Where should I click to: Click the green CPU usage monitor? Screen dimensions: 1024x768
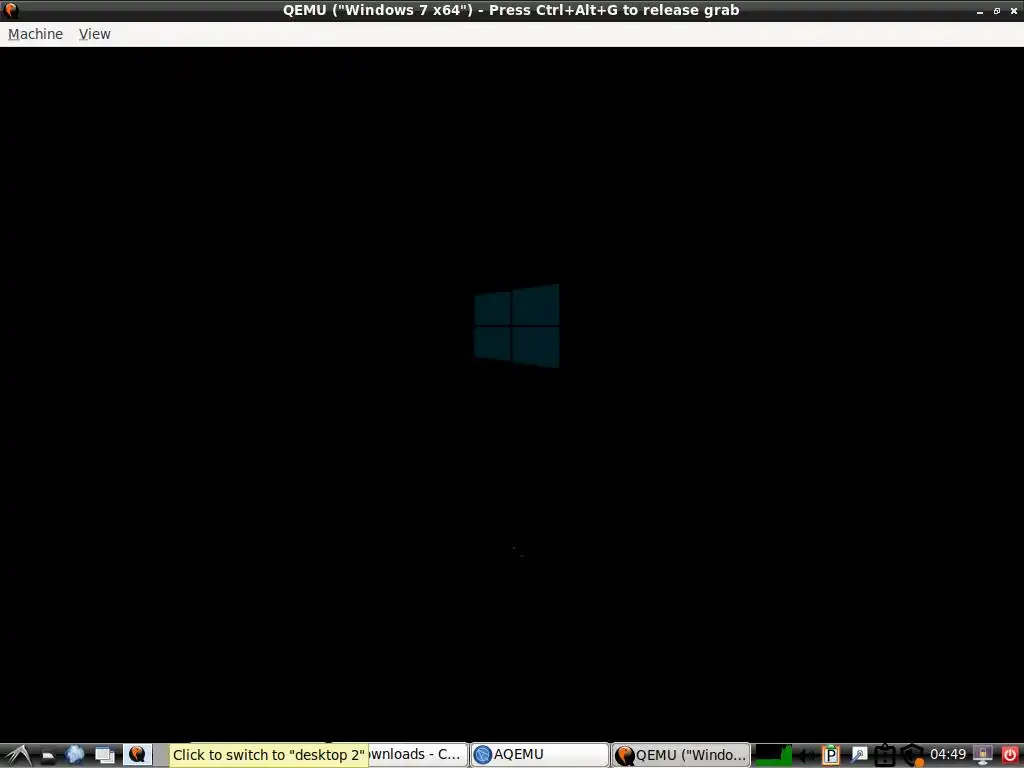(773, 755)
